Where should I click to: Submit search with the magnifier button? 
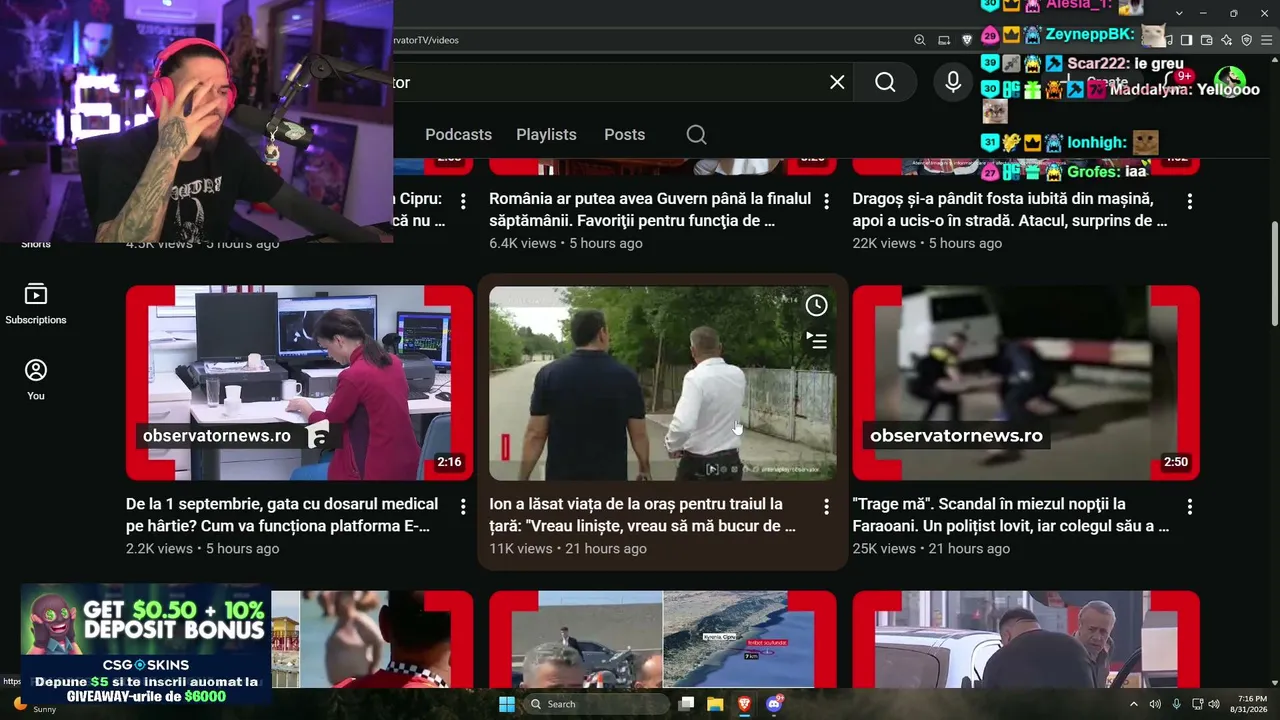tap(885, 82)
